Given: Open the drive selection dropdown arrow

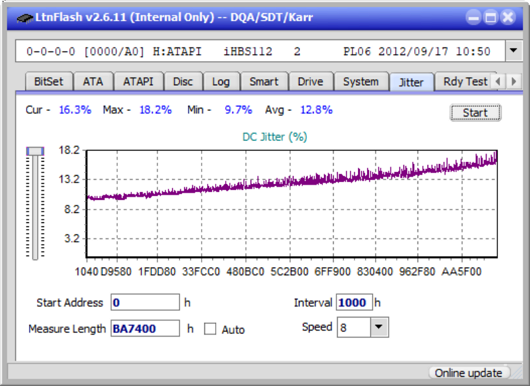Looking at the screenshot, I should (514, 51).
